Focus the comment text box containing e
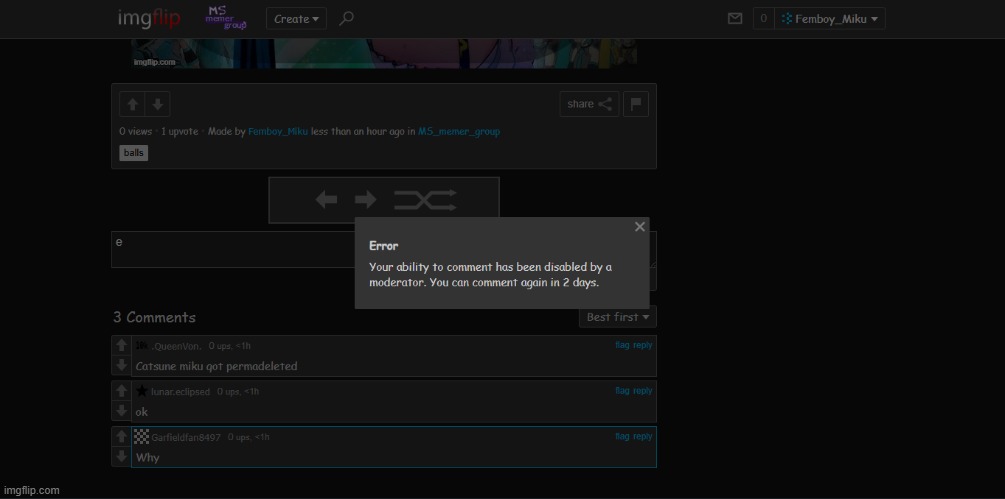The width and height of the screenshot is (1005, 499). (x=233, y=249)
